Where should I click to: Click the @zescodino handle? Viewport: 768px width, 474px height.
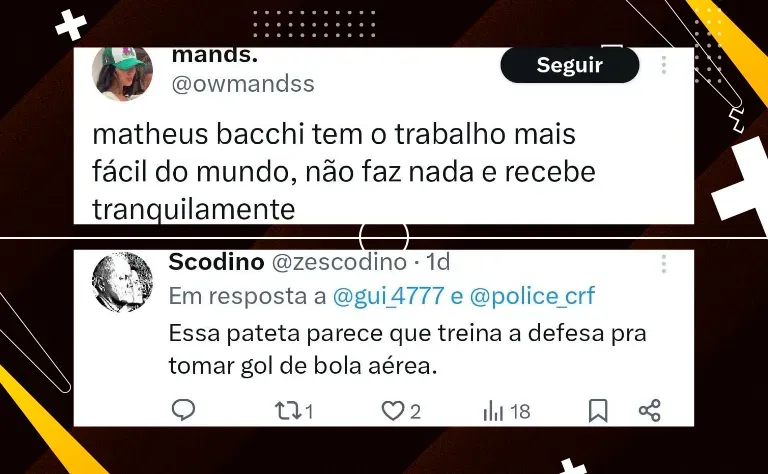pos(339,262)
